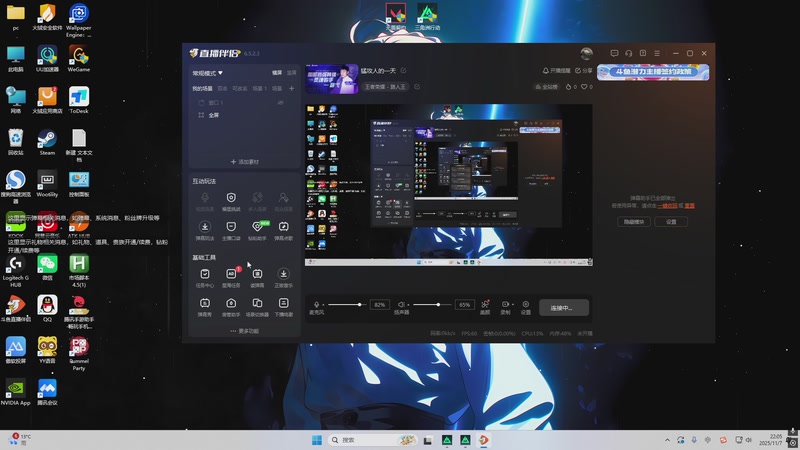Image resolution: width=800 pixels, height=450 pixels.
Task: Add a new scene with plus icon
Action: (x=291, y=88)
